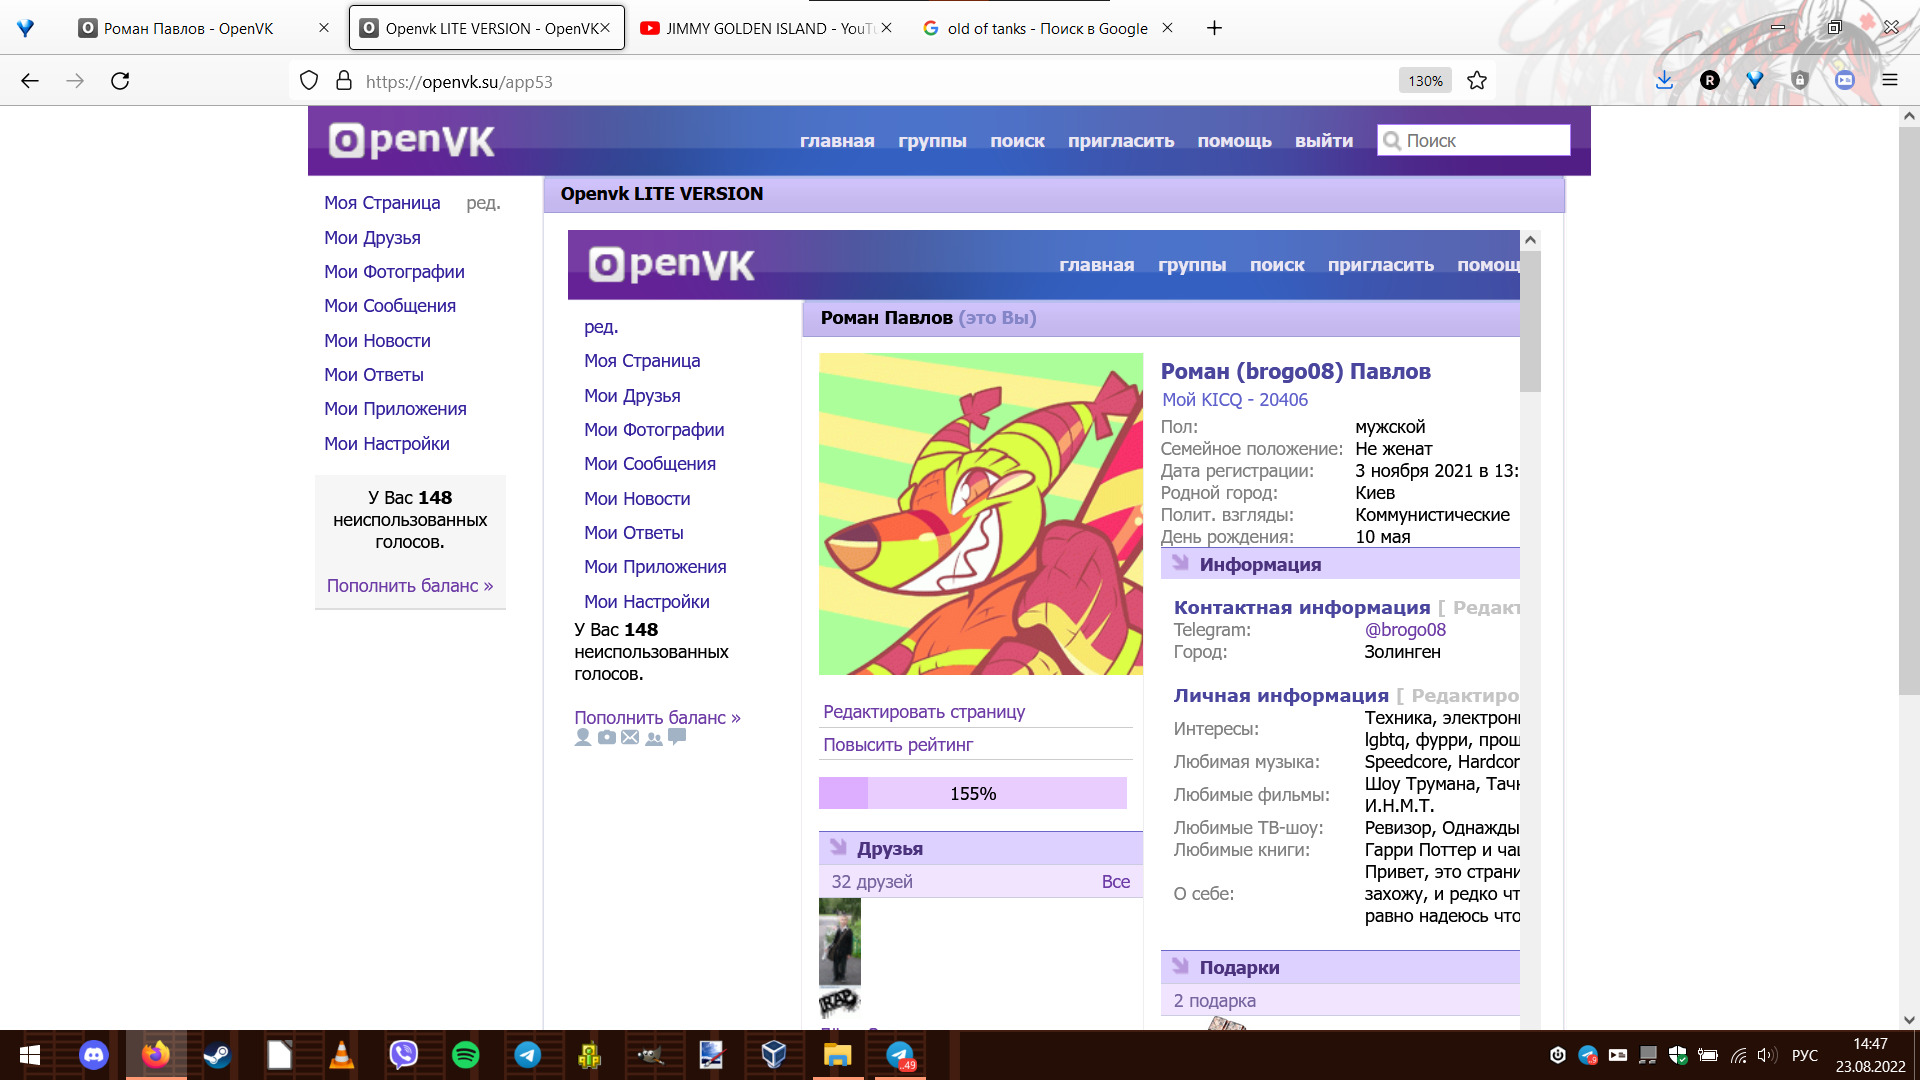Bookmark page with the star icon

(1477, 81)
